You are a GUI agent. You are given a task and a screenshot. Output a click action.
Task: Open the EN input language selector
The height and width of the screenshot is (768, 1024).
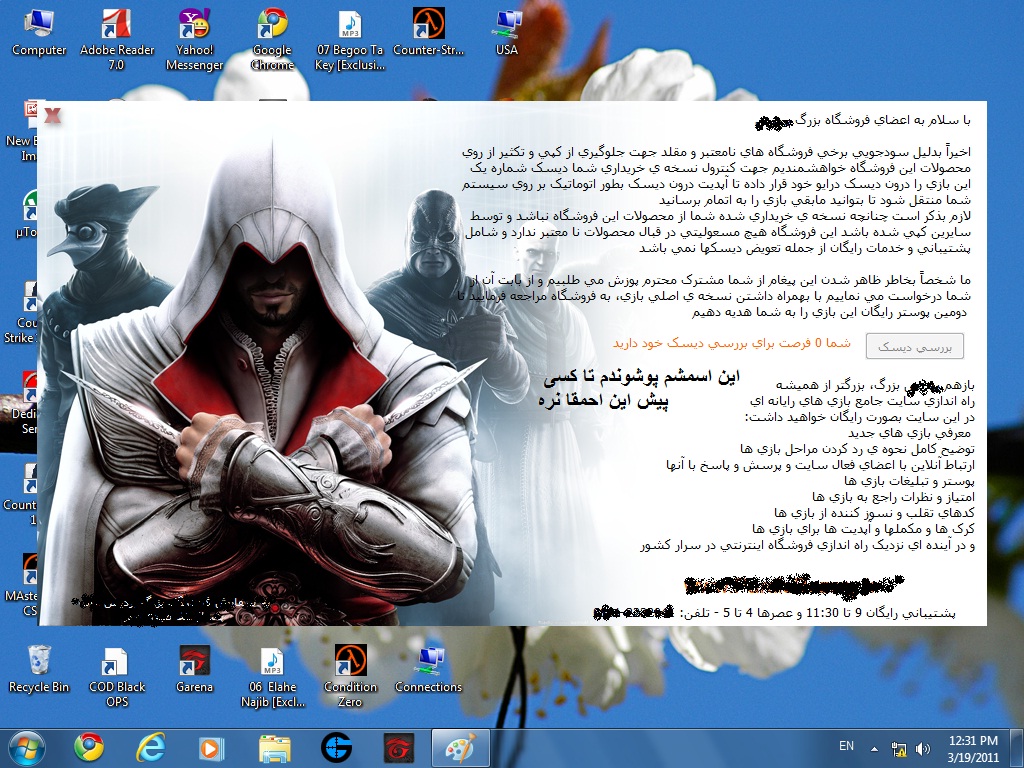[x=846, y=746]
